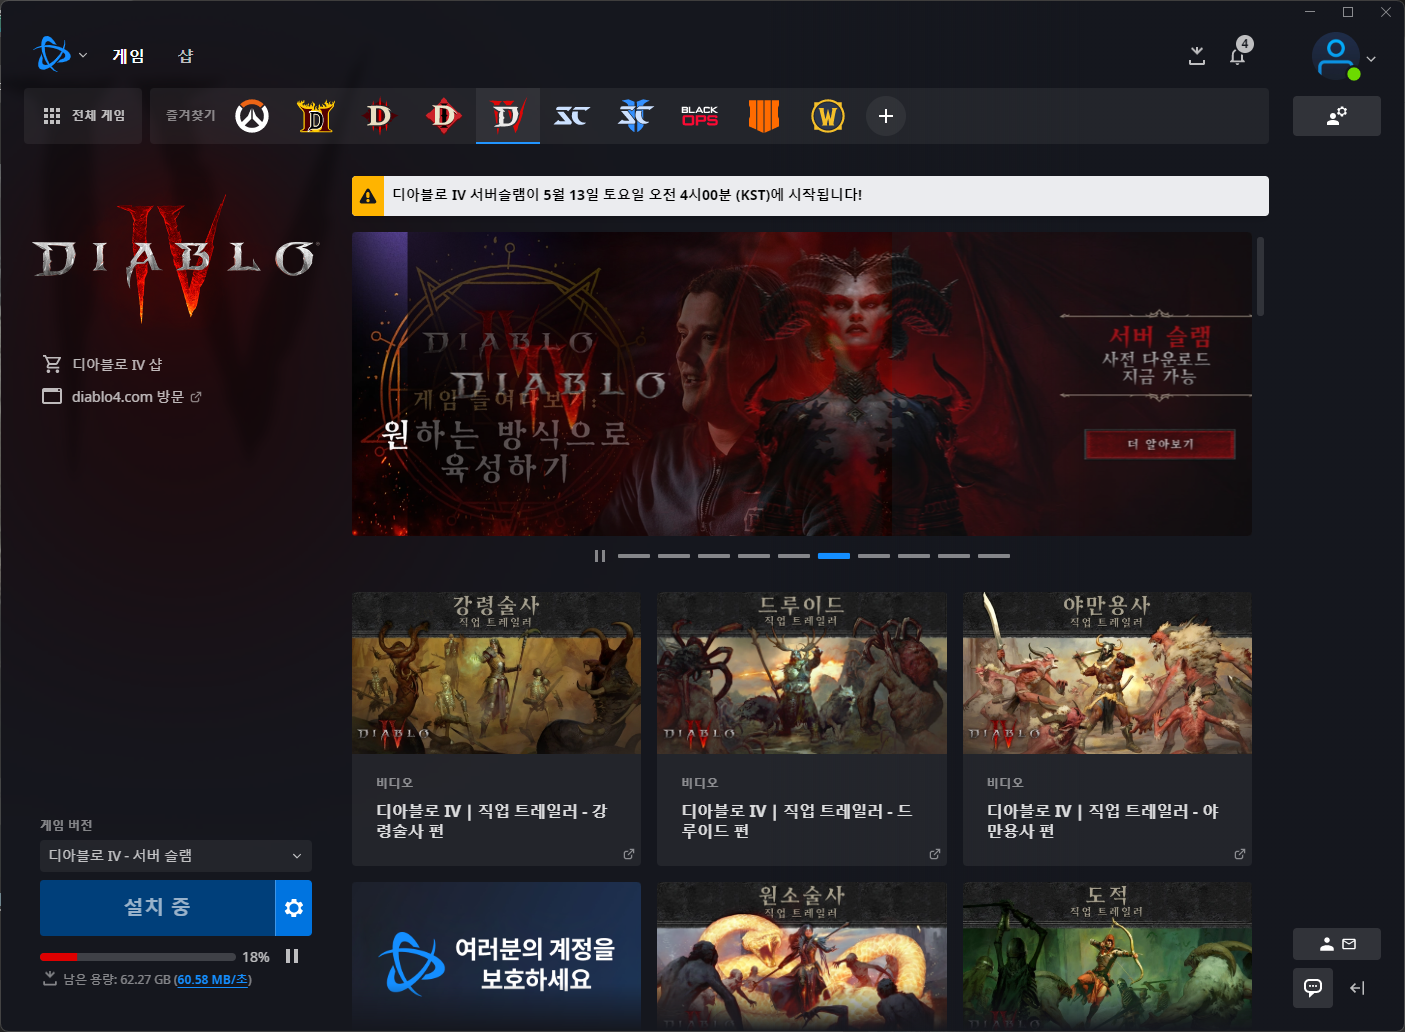1405x1032 pixels.
Task: Open the 야만용사 trailer thumbnail
Action: click(1107, 673)
